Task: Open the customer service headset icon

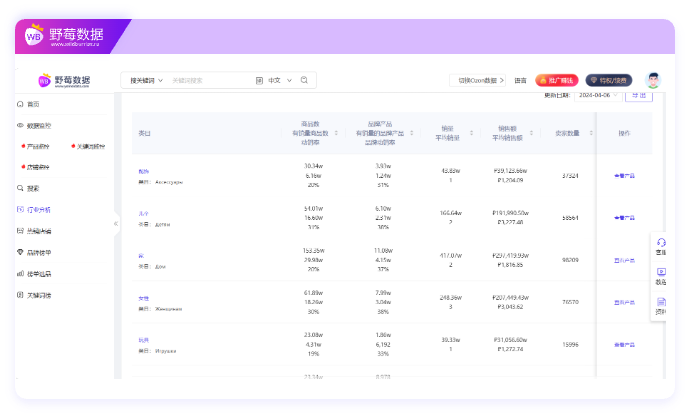Action: [x=661, y=242]
